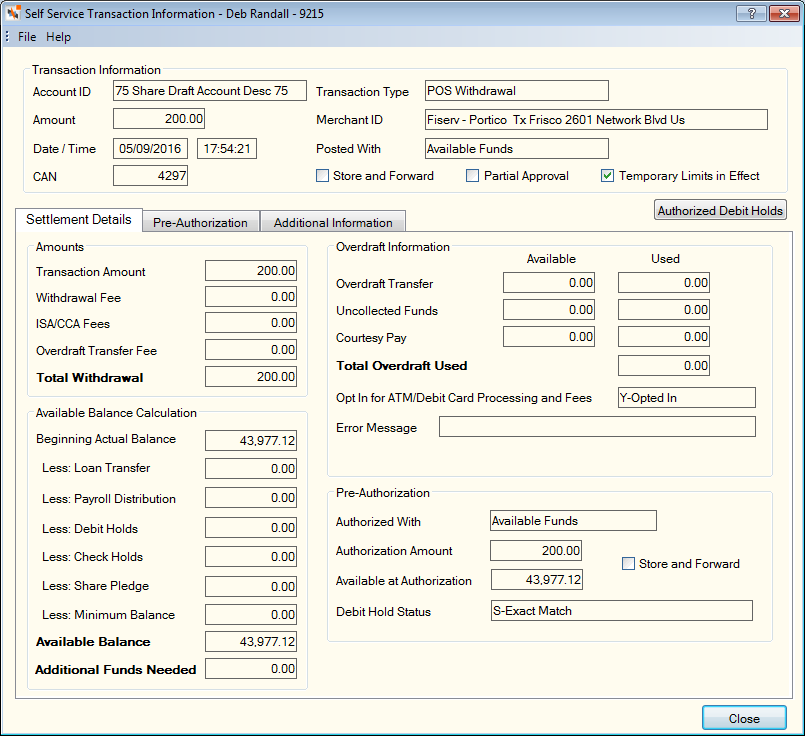Click the Authorization Amount field

point(536,551)
